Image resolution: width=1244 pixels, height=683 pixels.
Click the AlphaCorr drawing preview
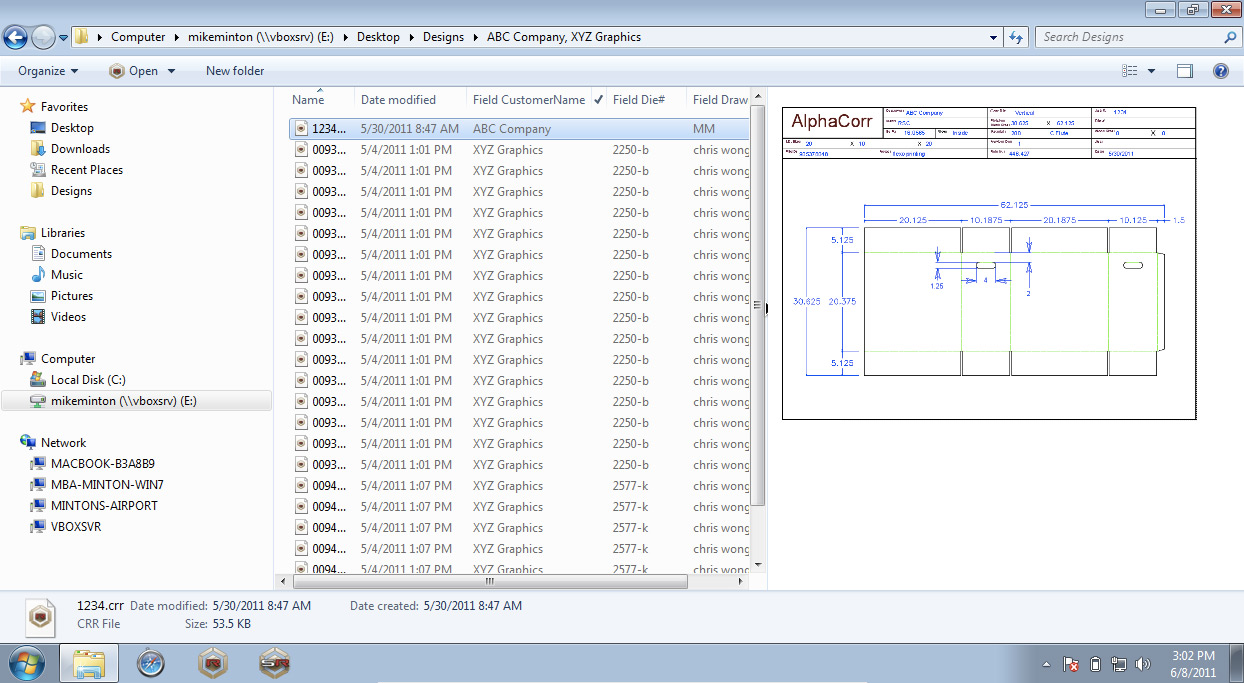pos(989,262)
